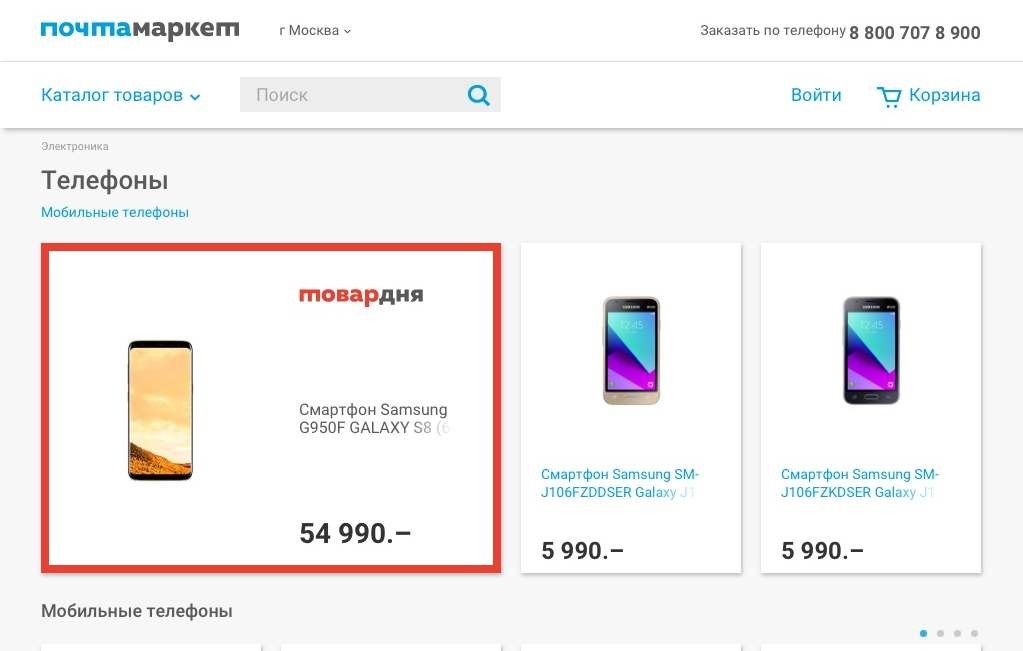Go to Электроника breadcrumb
The height and width of the screenshot is (651, 1023).
(x=75, y=147)
